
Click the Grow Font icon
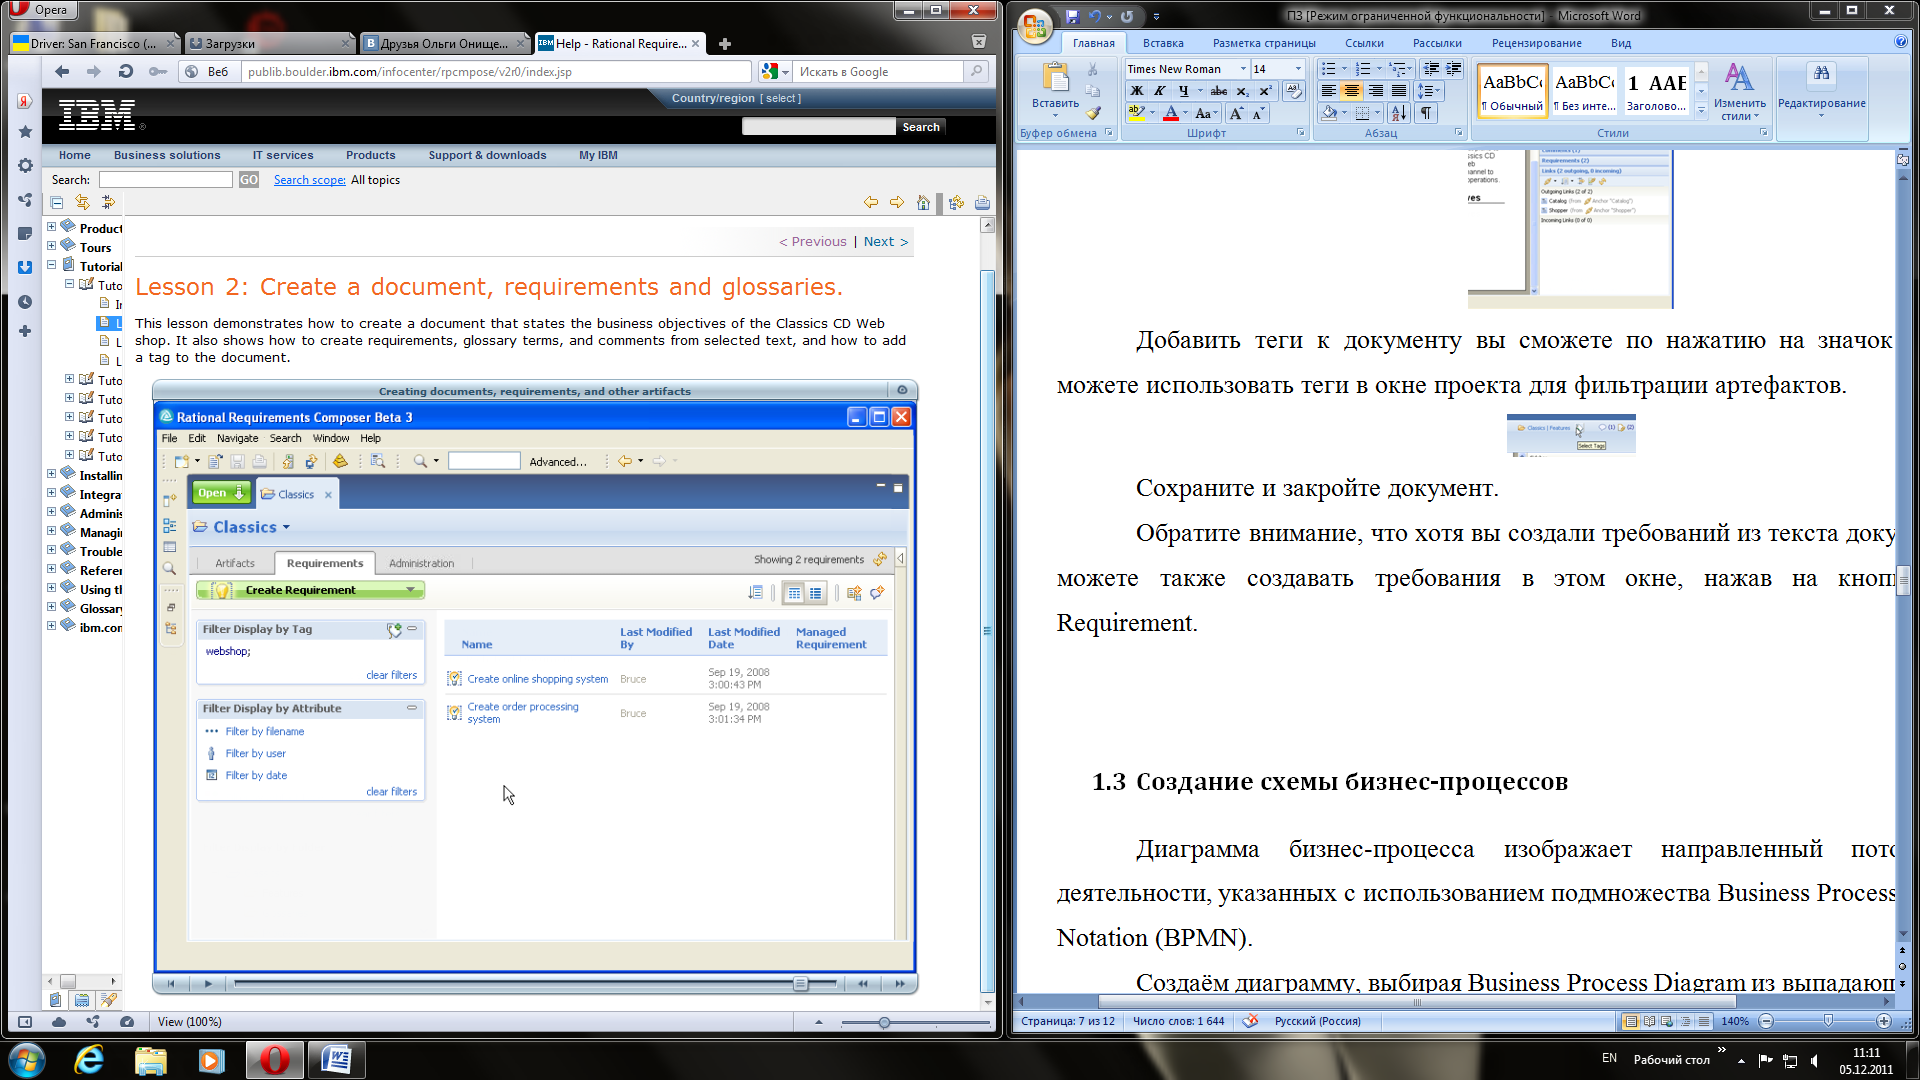click(1237, 113)
